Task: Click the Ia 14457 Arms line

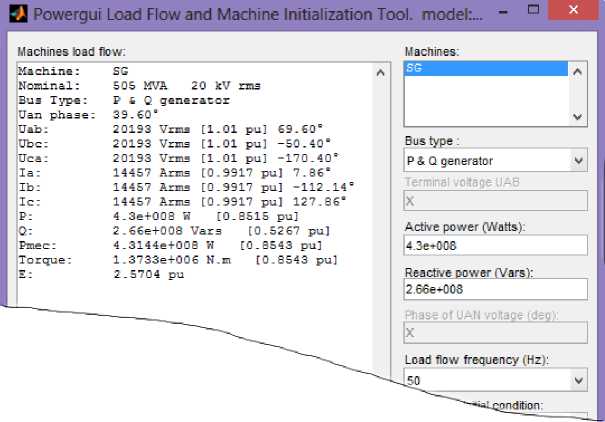Action: pyautogui.click(x=174, y=173)
